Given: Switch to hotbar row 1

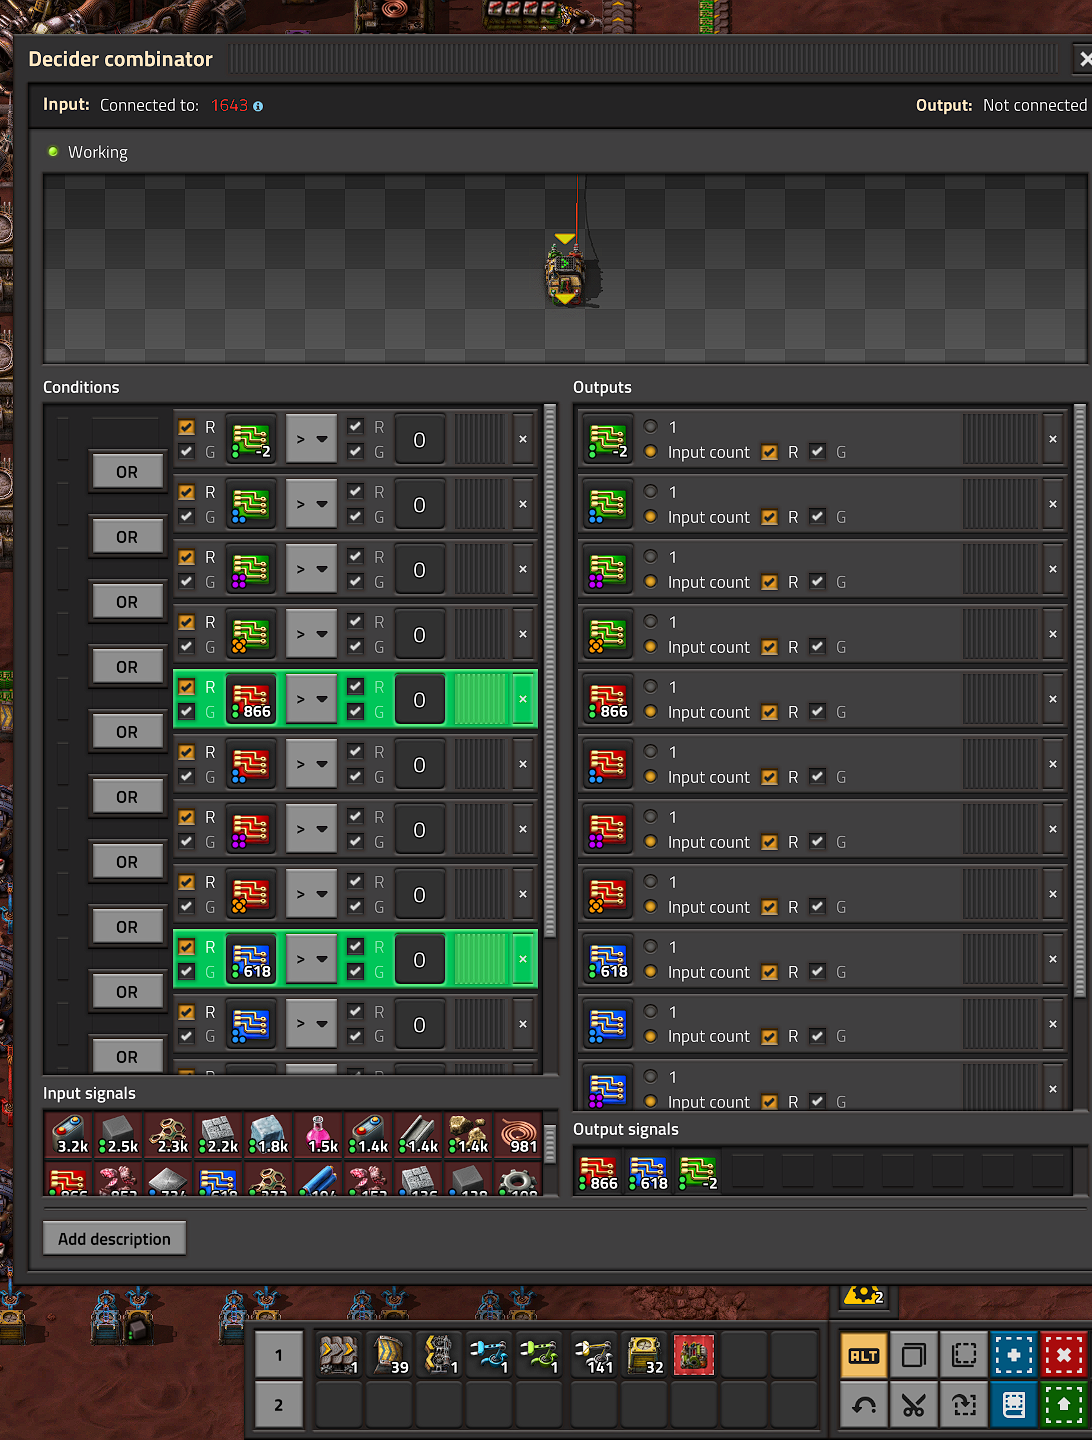Looking at the screenshot, I should pyautogui.click(x=279, y=1356).
